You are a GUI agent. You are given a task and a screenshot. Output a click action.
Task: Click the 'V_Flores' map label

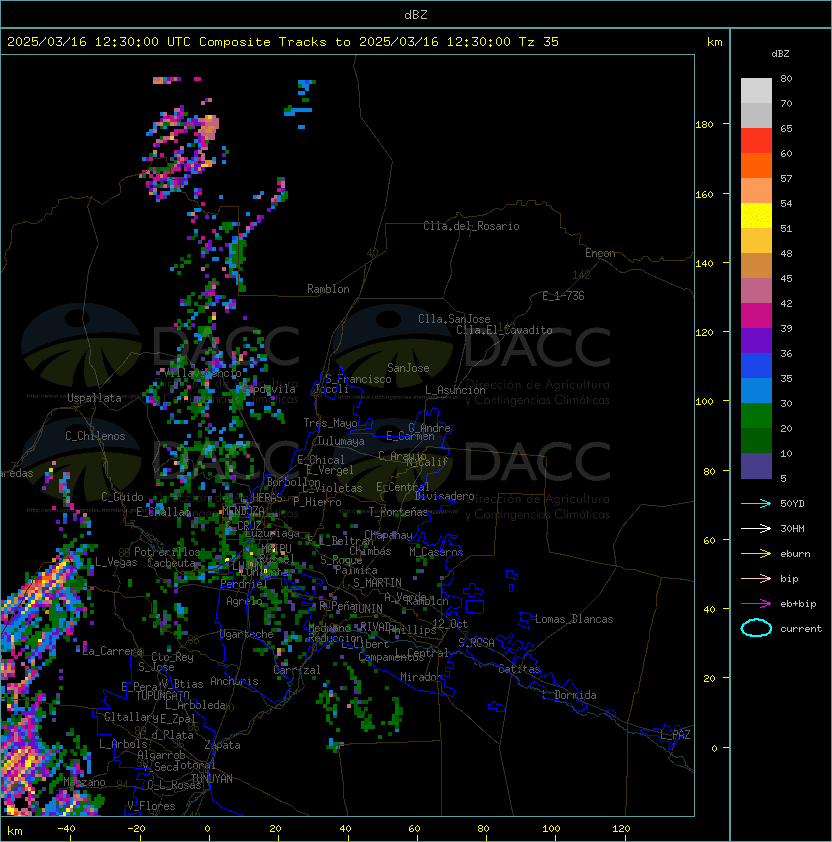(151, 806)
